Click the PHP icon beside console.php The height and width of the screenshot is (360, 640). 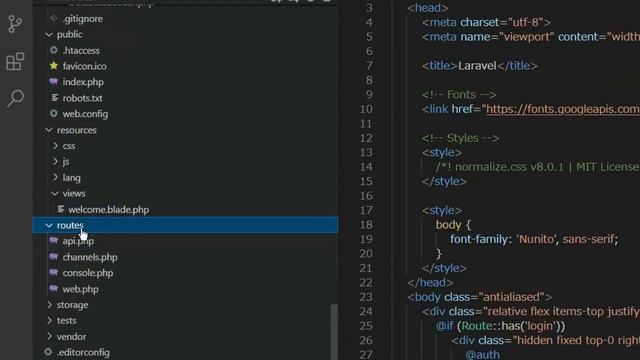tap(53, 273)
